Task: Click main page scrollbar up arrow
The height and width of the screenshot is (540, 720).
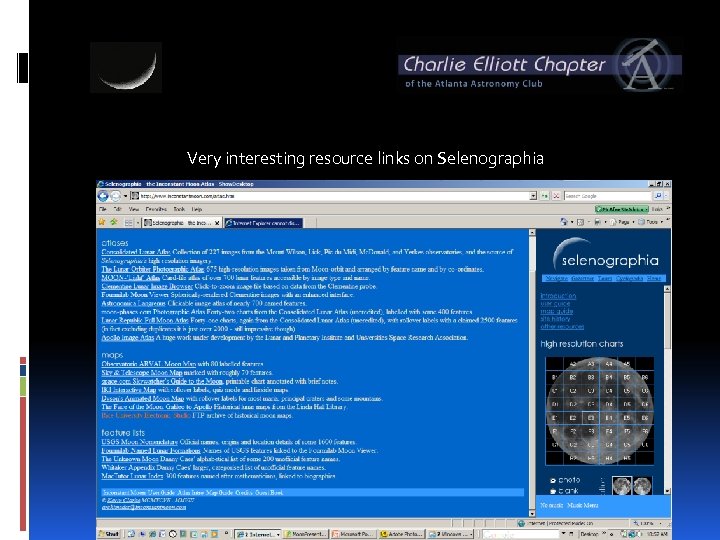Action: pyautogui.click(x=532, y=232)
